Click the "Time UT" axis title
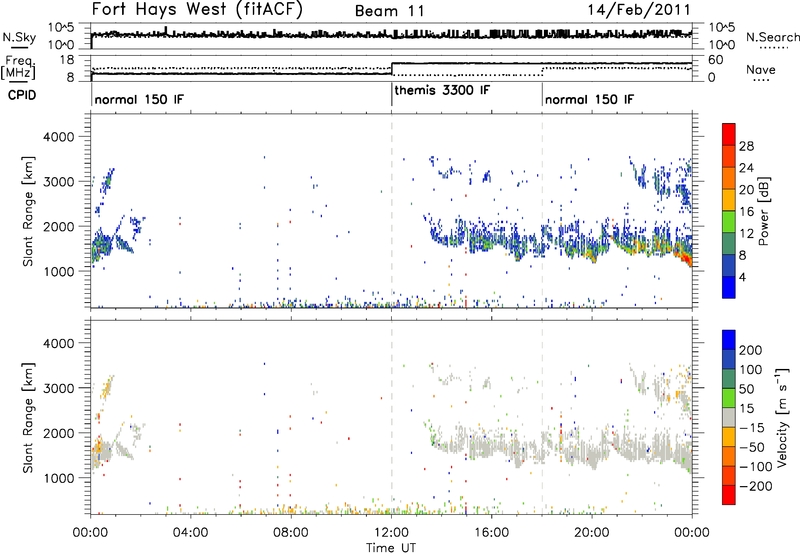The width and height of the screenshot is (800, 554). pyautogui.click(x=391, y=548)
